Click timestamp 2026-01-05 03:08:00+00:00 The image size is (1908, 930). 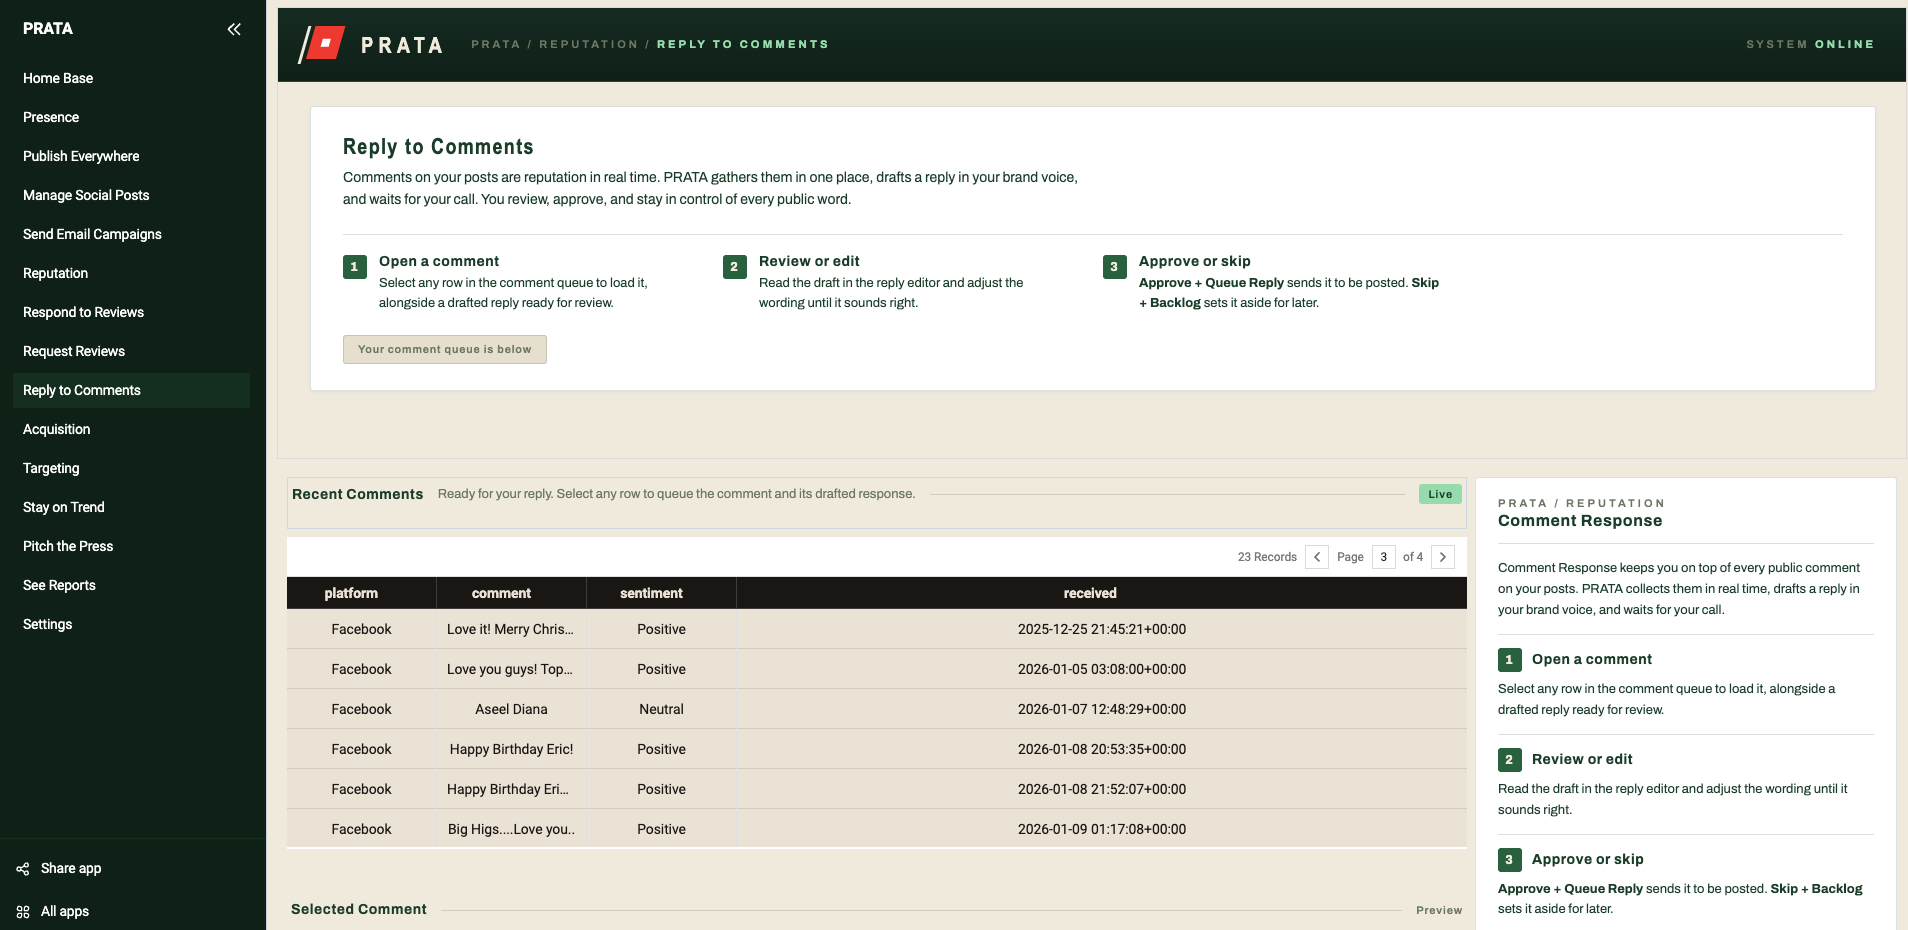1102,669
